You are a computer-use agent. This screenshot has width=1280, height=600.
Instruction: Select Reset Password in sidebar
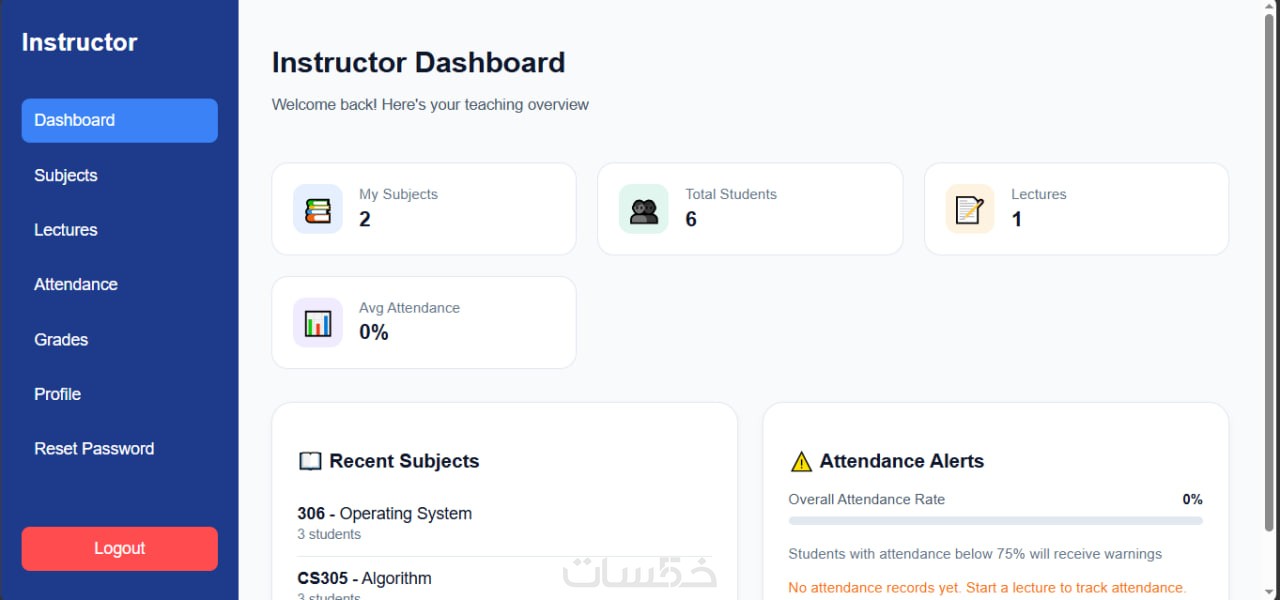coord(94,449)
